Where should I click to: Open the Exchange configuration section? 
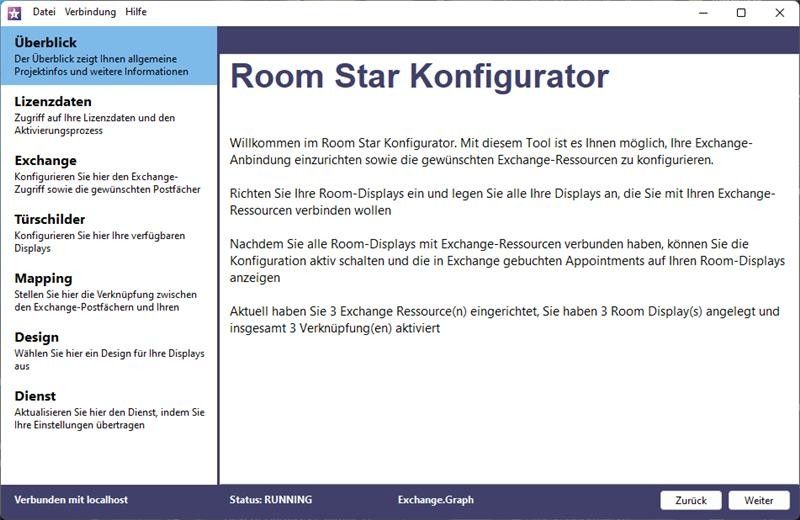point(109,174)
